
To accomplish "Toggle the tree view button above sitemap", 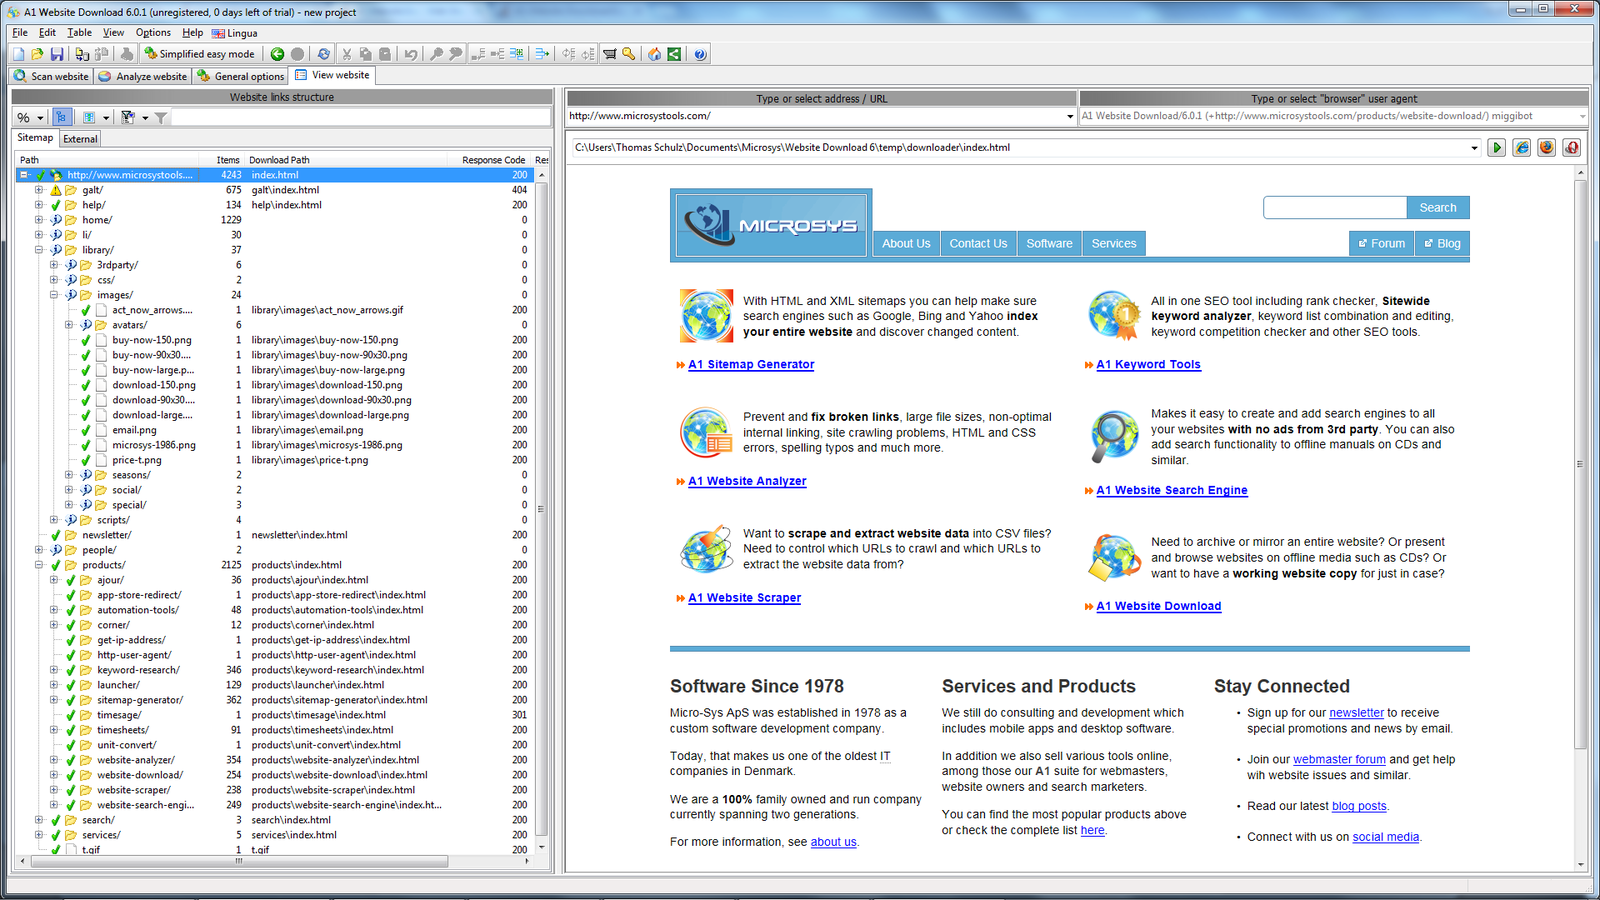I will [x=61, y=117].
